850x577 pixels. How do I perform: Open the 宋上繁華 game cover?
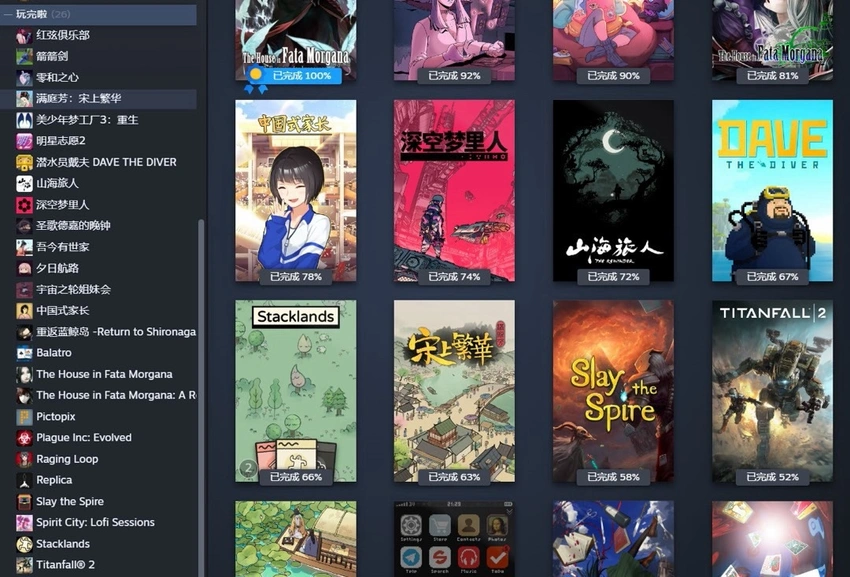click(454, 391)
